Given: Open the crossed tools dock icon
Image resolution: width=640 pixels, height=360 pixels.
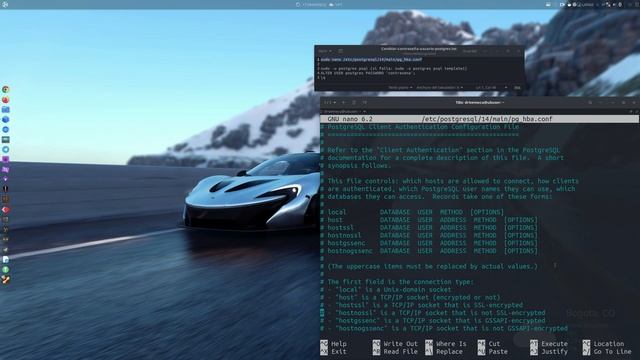Looking at the screenshot, I should coord(6,280).
